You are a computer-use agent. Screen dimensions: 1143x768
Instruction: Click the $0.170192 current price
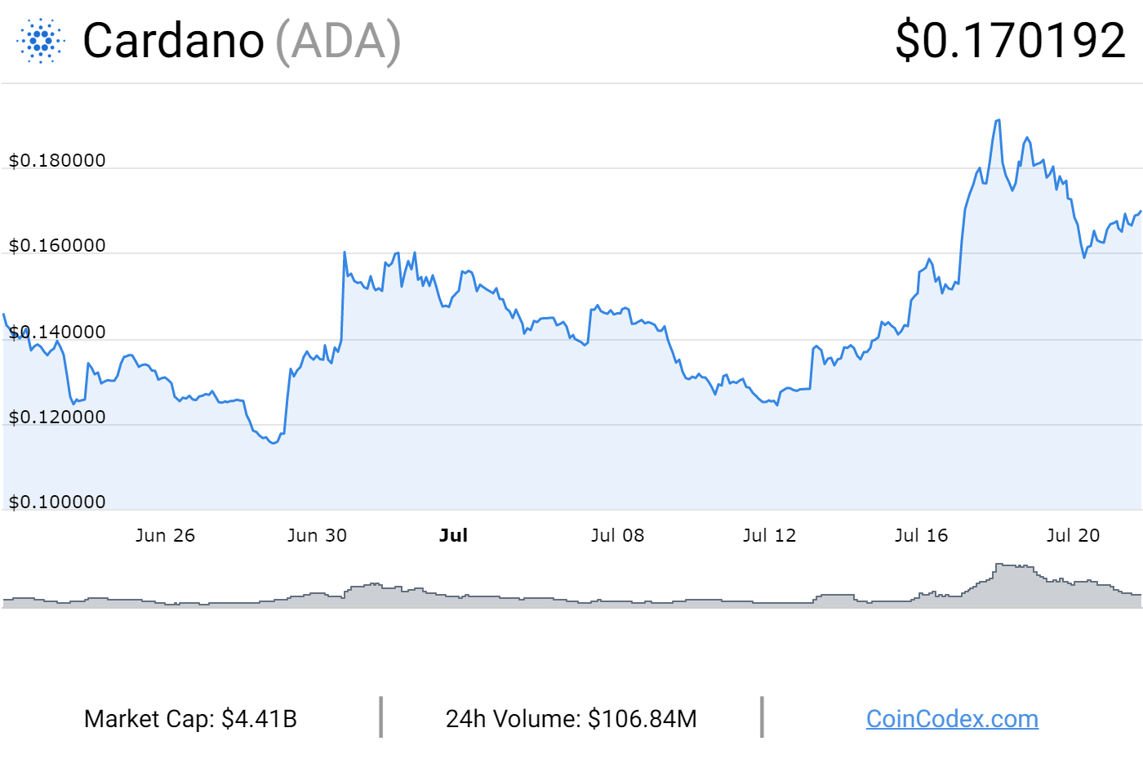pyautogui.click(x=1010, y=40)
